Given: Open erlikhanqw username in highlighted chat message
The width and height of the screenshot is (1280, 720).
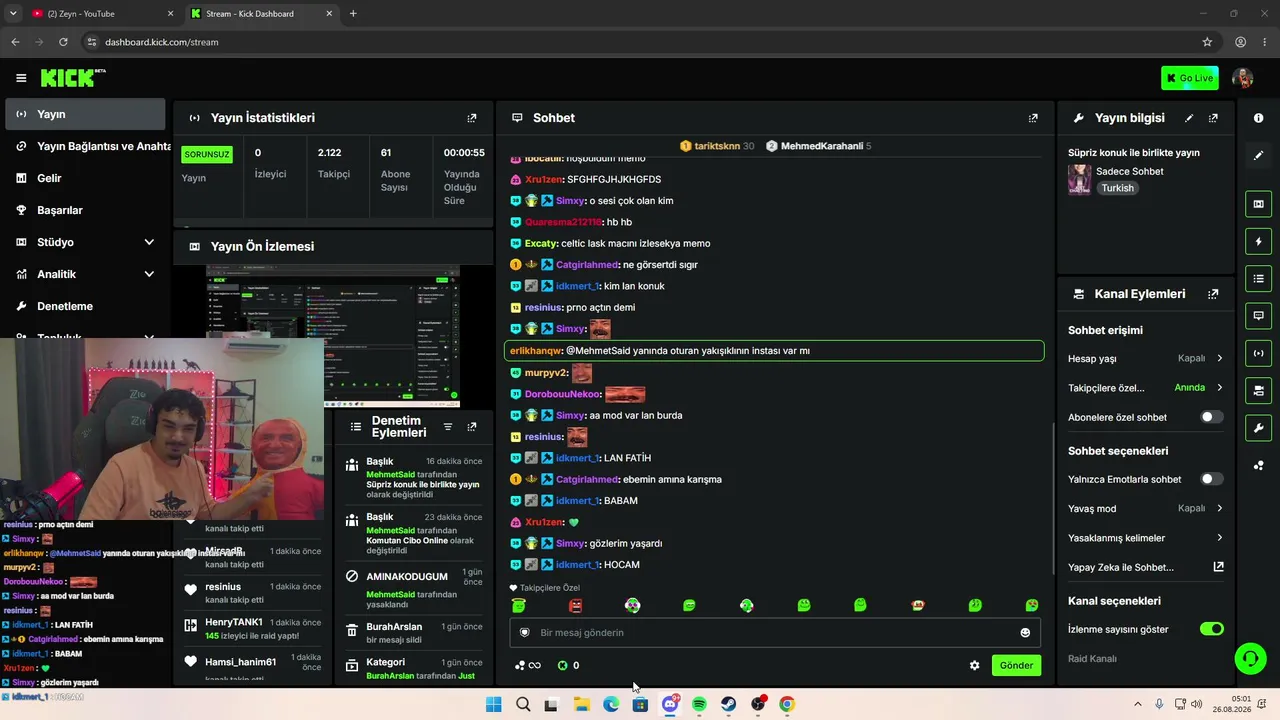Looking at the screenshot, I should click(535, 351).
